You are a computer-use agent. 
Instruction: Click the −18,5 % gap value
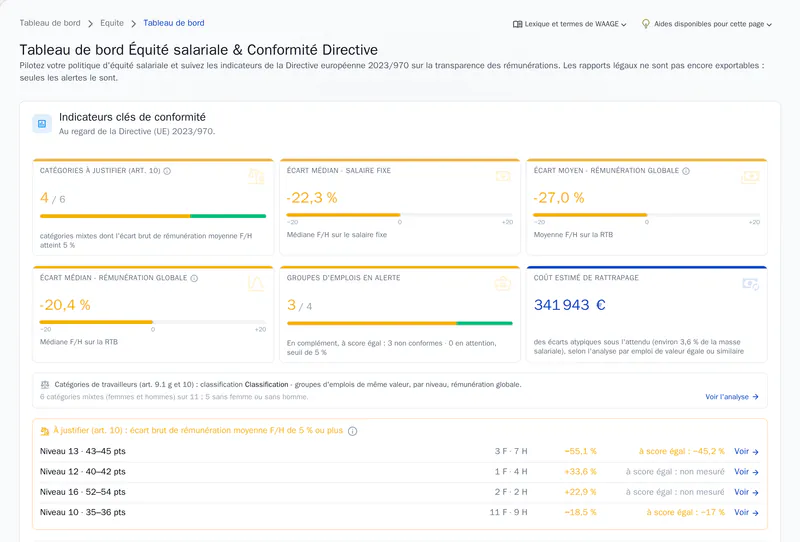point(581,512)
